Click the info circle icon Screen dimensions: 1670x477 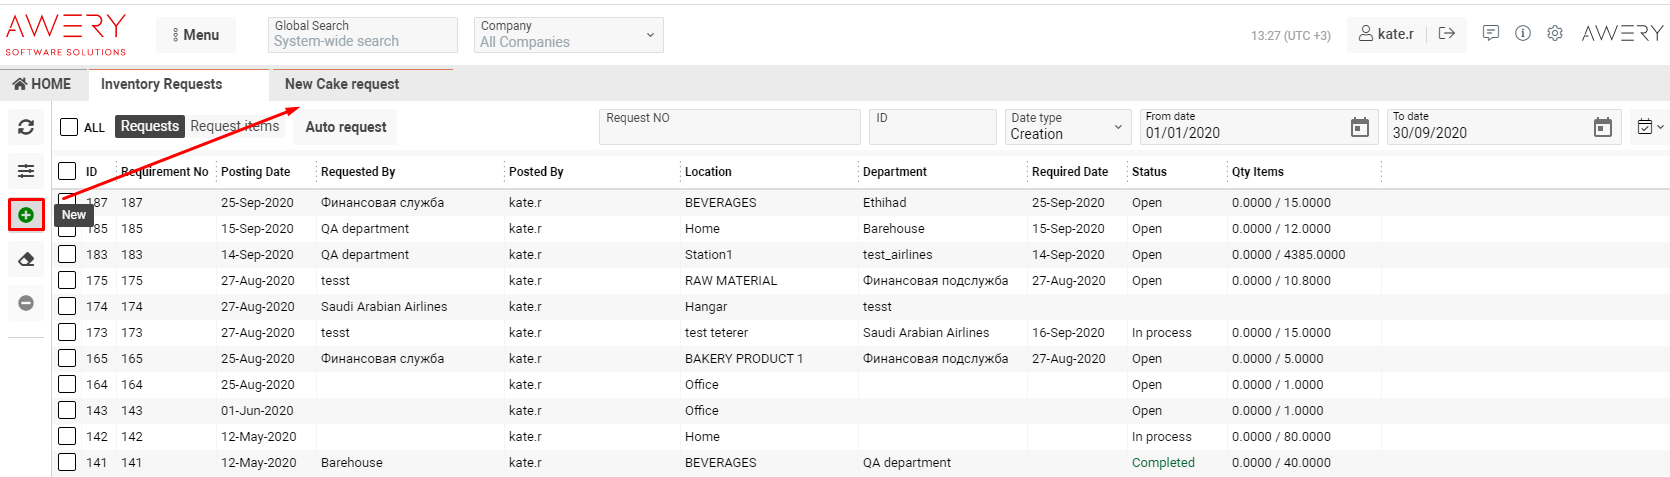1522,33
